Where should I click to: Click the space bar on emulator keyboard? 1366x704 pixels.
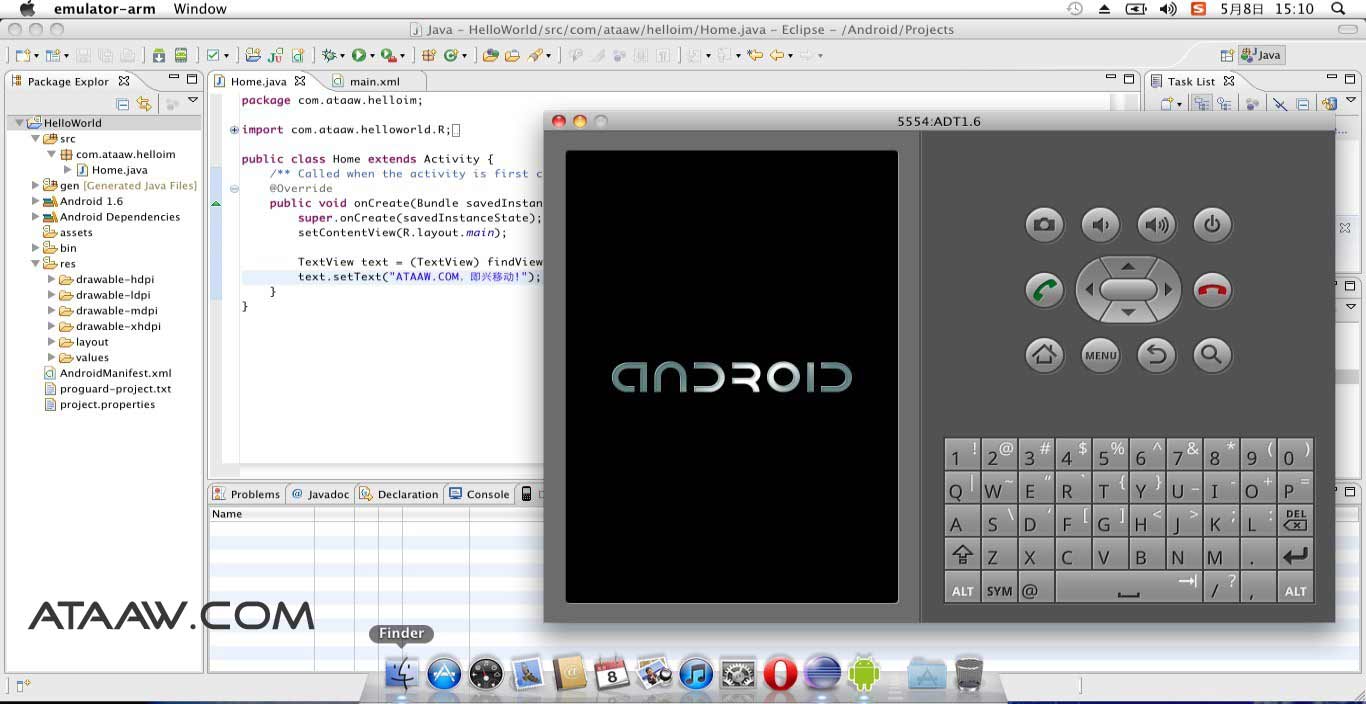pos(1128,589)
